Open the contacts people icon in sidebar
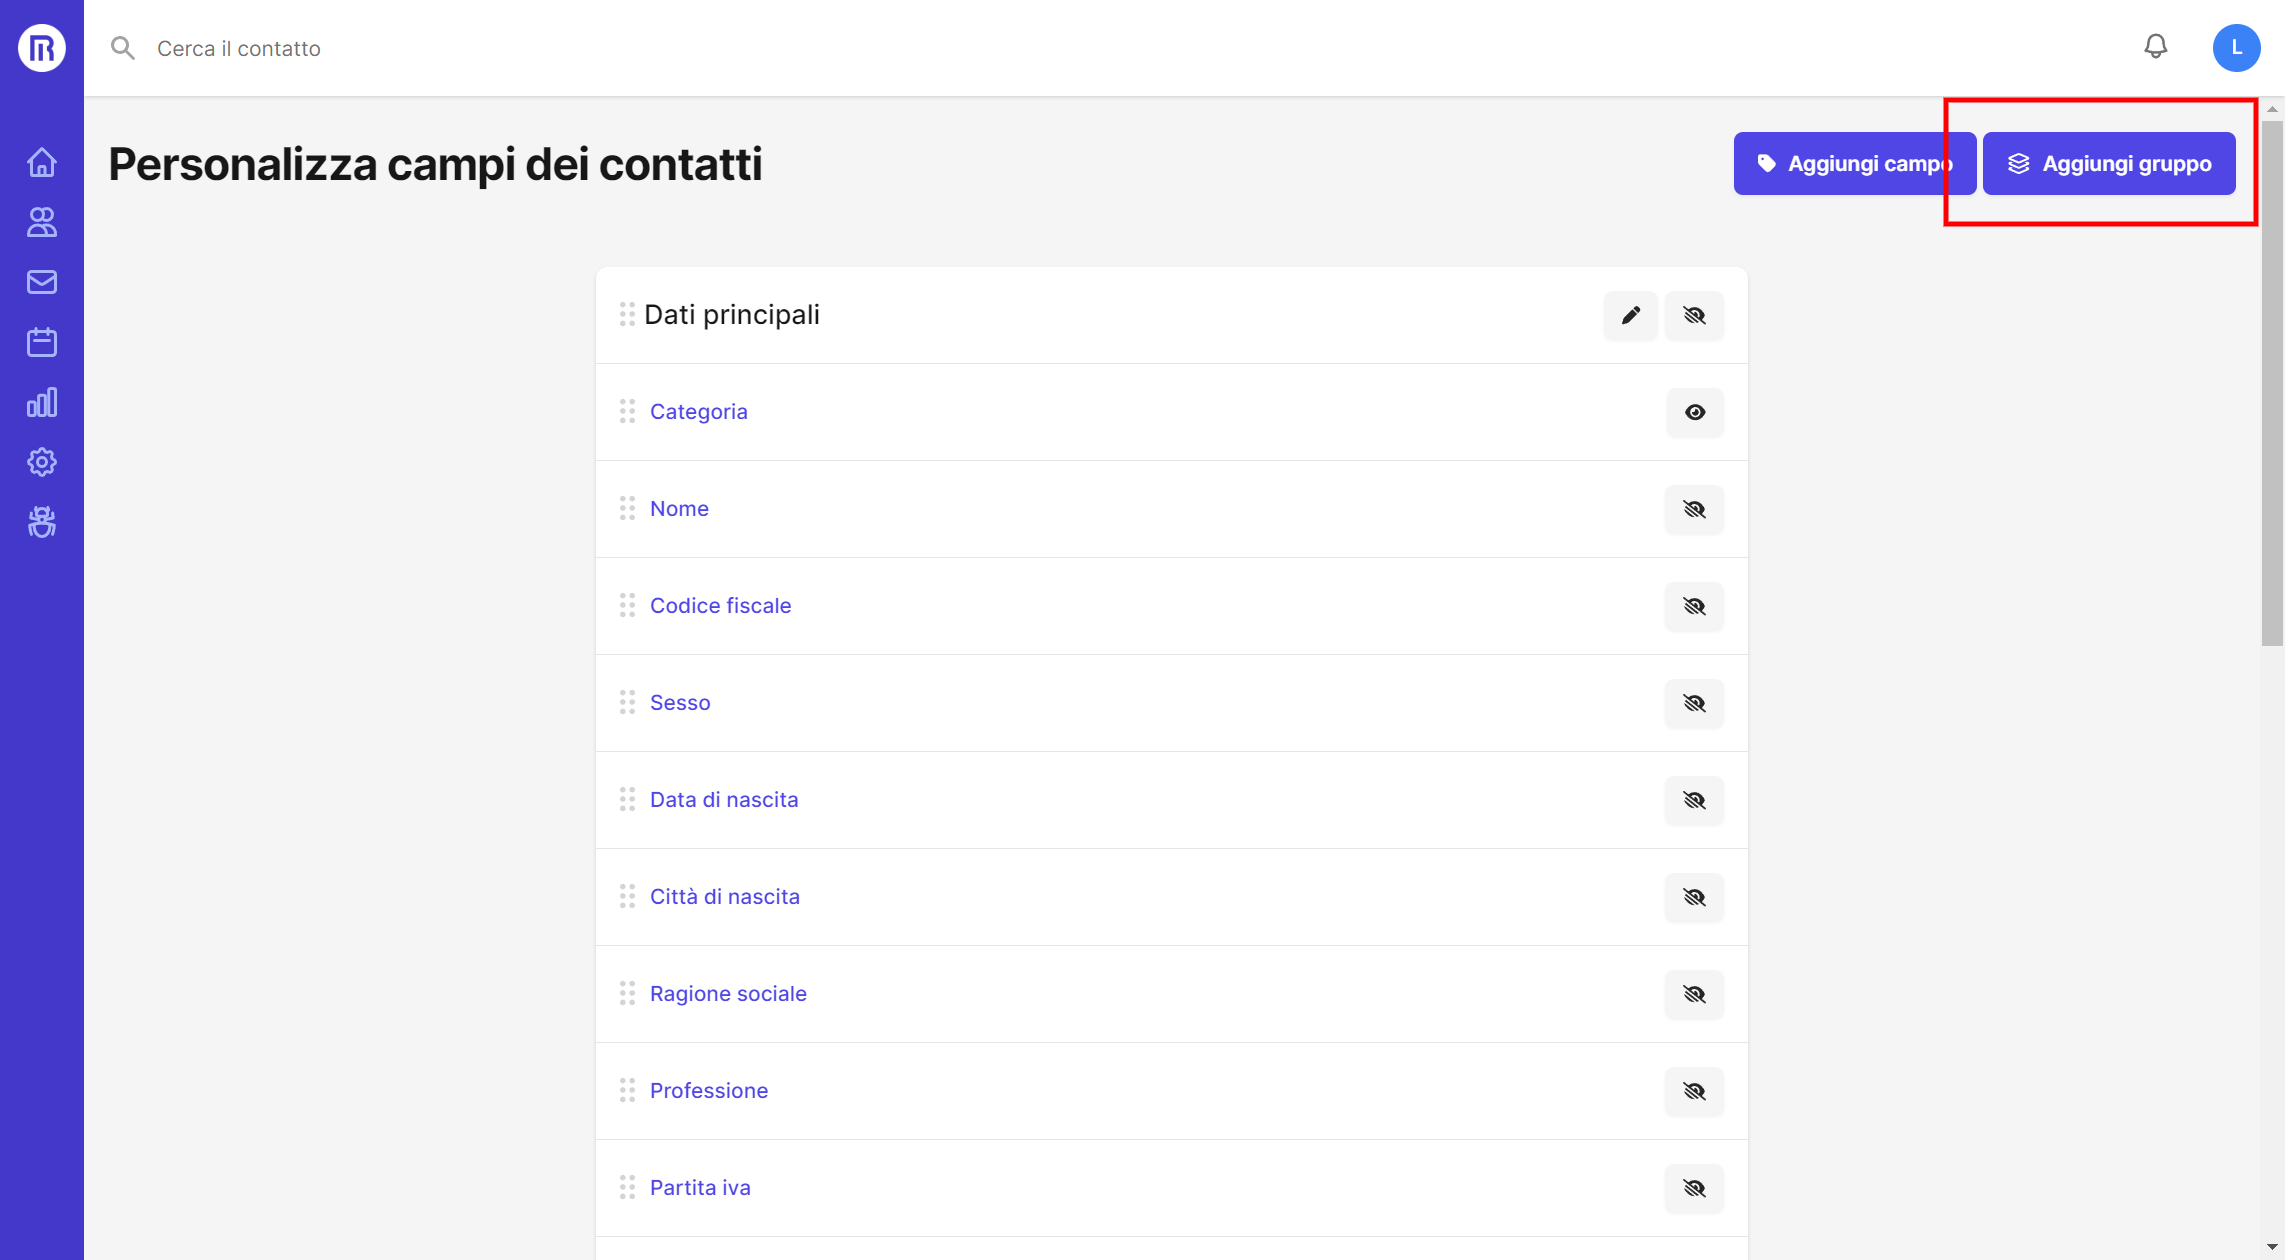The width and height of the screenshot is (2285, 1260). [42, 222]
